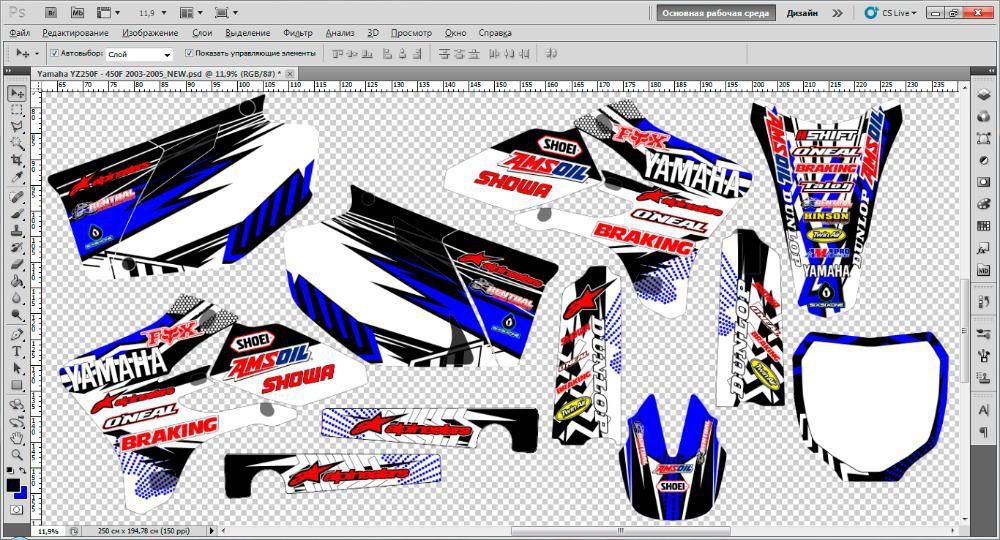This screenshot has width=1000, height=540.
Task: Click the 11,9% zoom field in status bar
Action: coord(48,530)
